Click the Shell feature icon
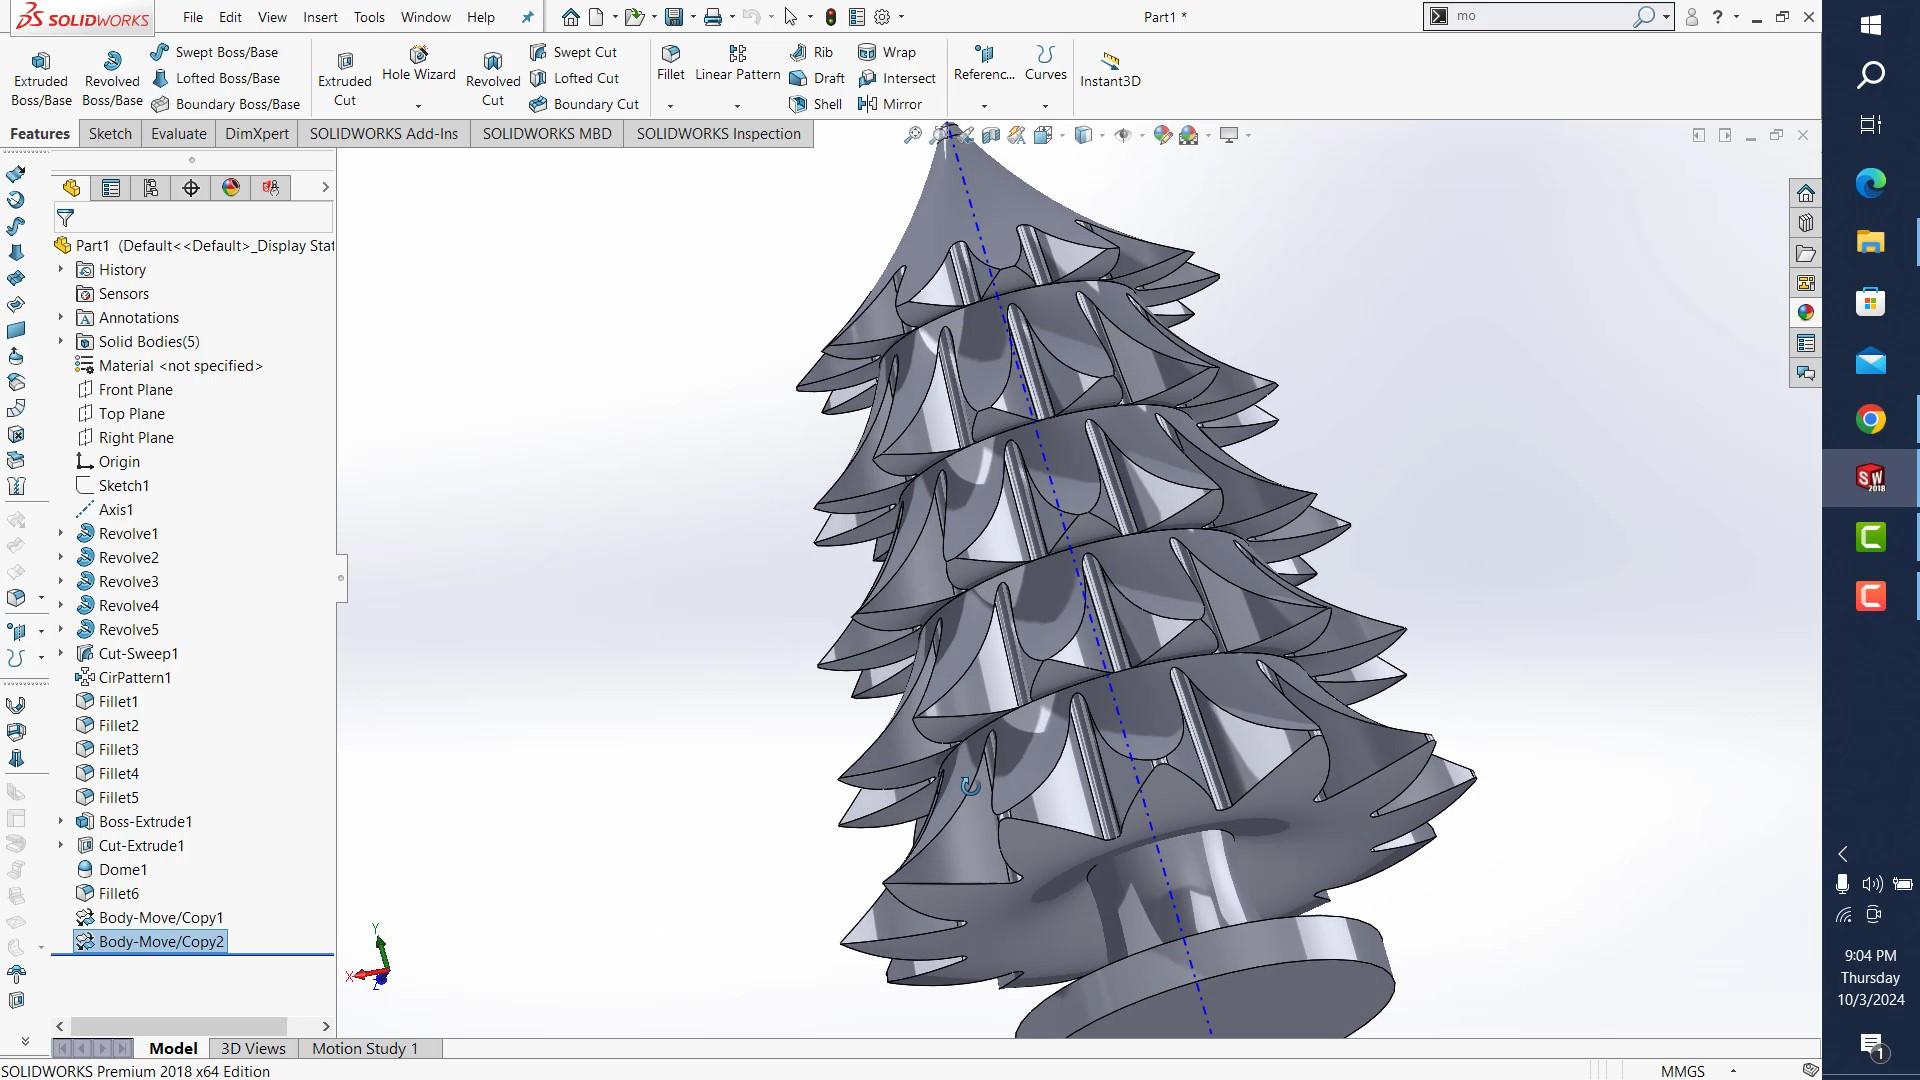1920x1080 pixels. click(x=798, y=104)
